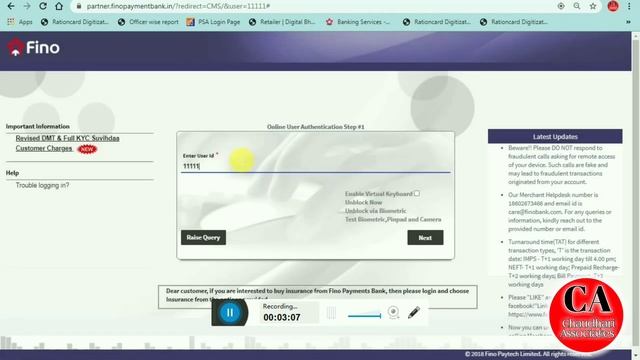Click the Trouble logging in? link
The height and width of the screenshot is (360, 640).
click(x=42, y=185)
